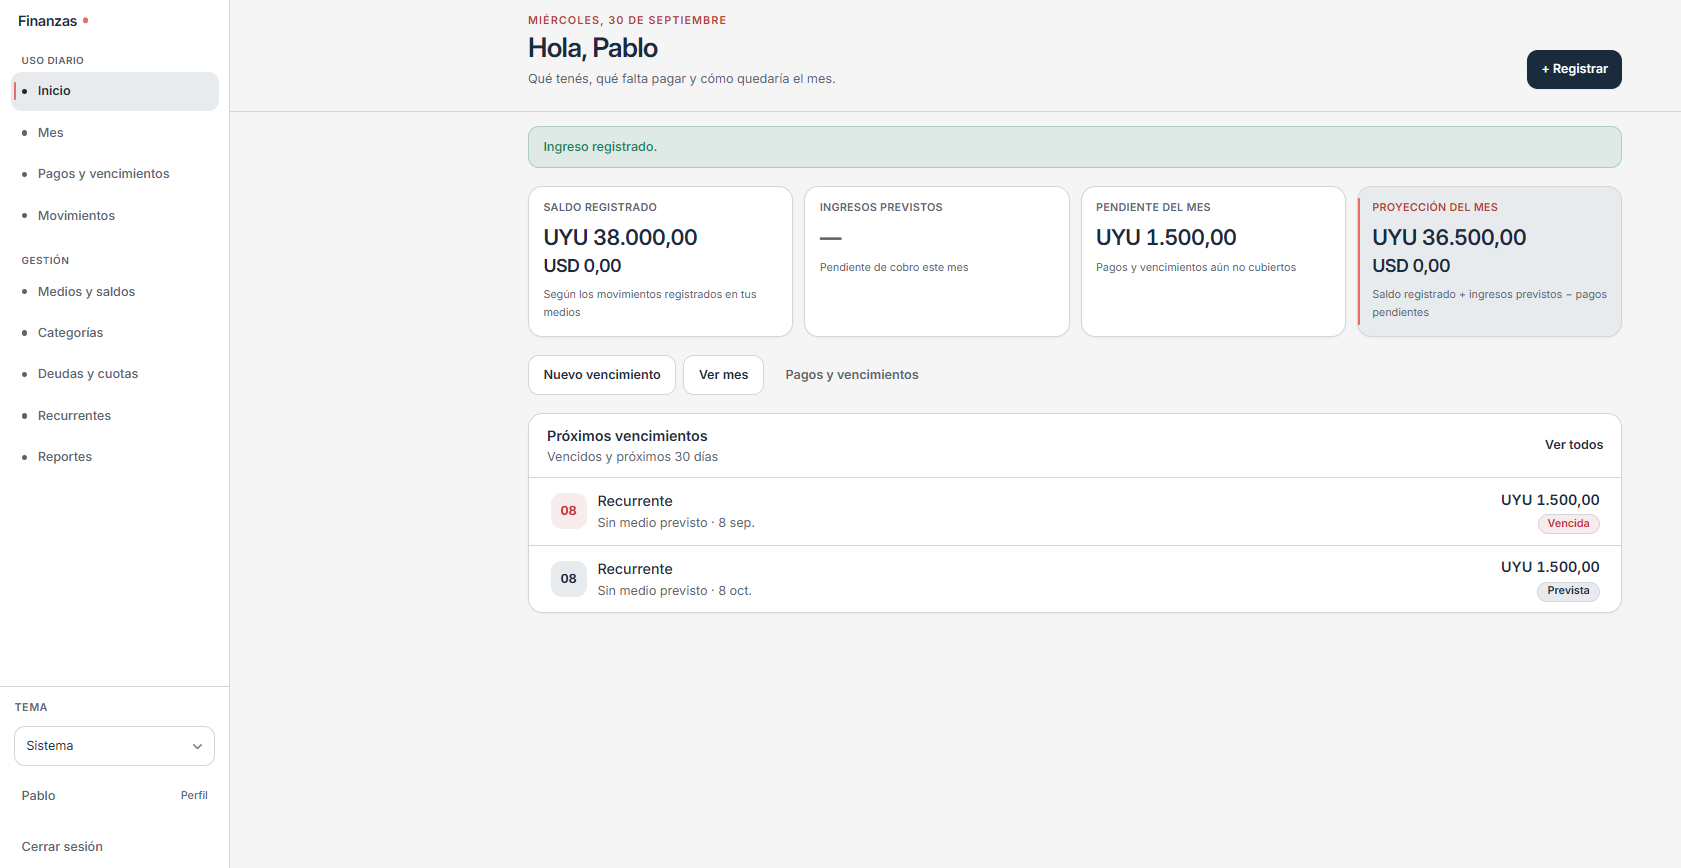Click the 08 date badge for 8 oct.
Image resolution: width=1681 pixels, height=868 pixels.
click(568, 579)
